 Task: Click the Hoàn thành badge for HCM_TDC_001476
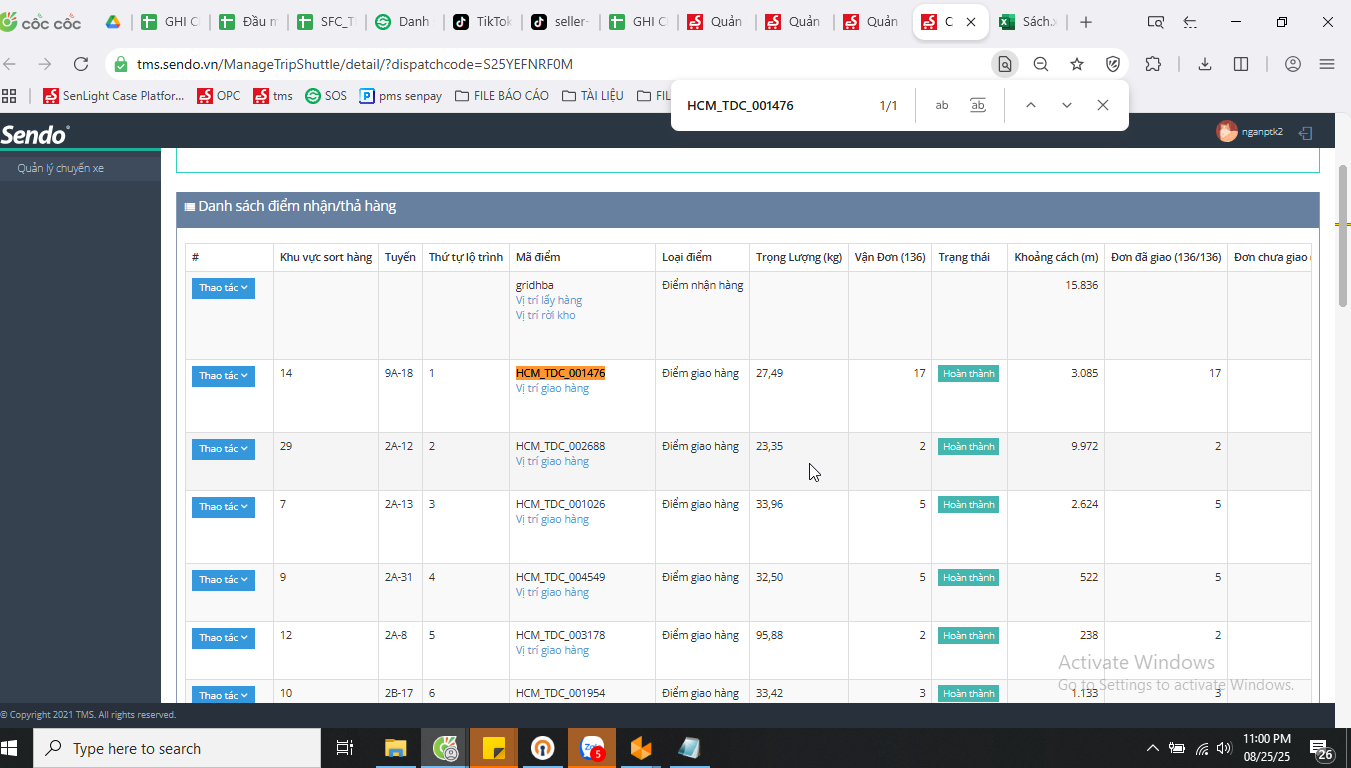[x=968, y=374]
